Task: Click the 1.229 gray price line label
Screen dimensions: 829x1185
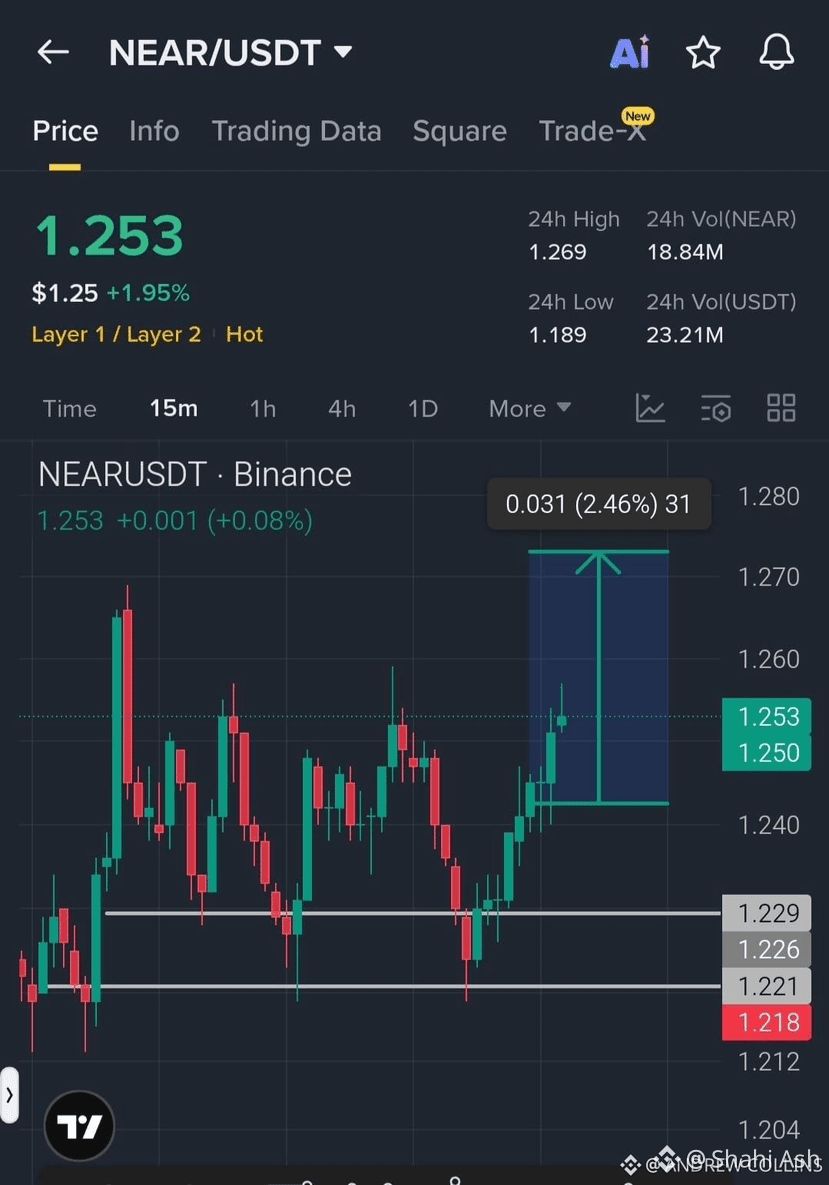Action: (767, 913)
